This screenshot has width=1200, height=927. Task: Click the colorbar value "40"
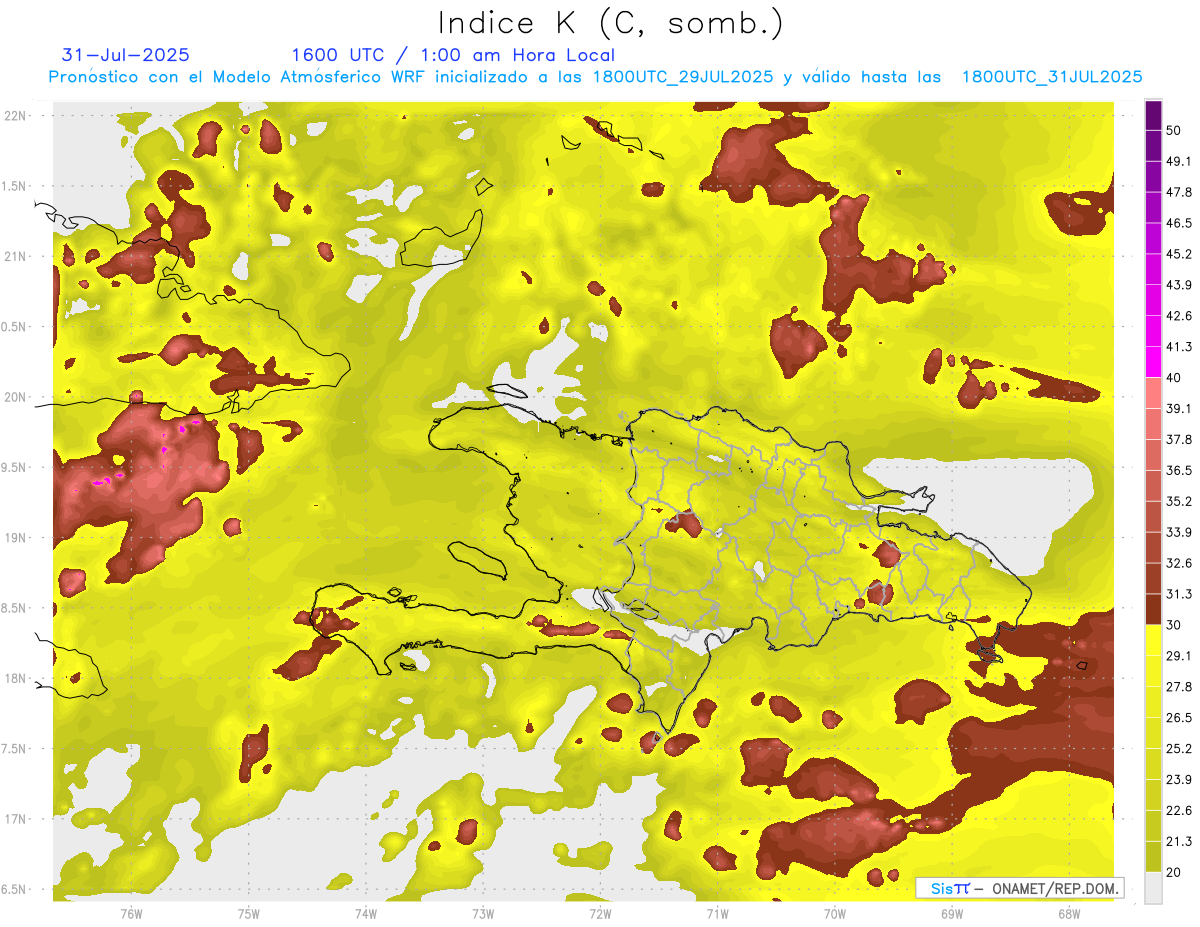(x=1174, y=378)
